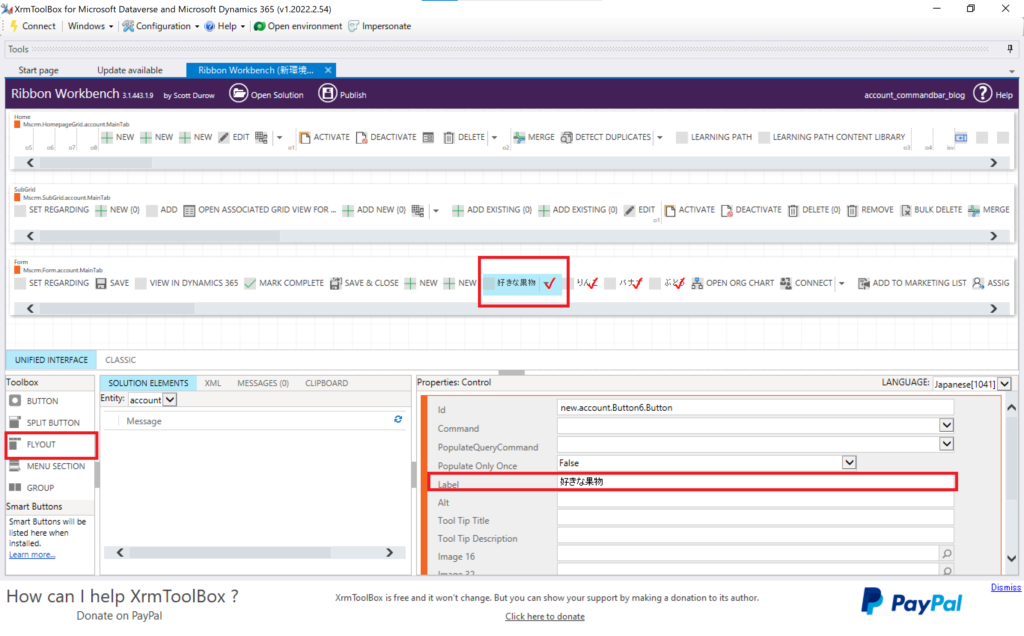
Task: Click the PayPal logo
Action: click(912, 601)
